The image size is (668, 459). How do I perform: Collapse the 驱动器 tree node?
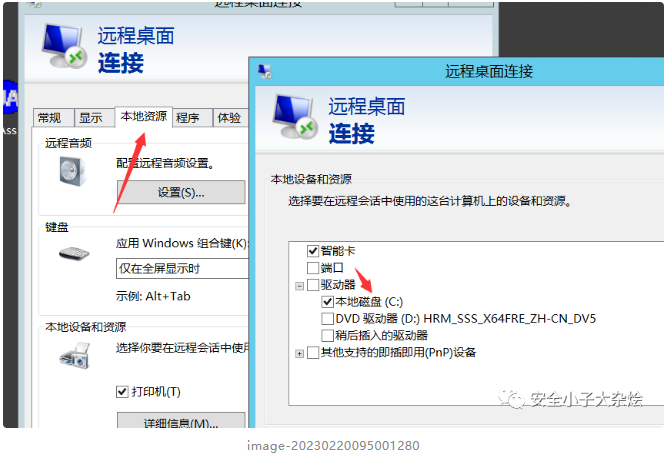tap(299, 286)
